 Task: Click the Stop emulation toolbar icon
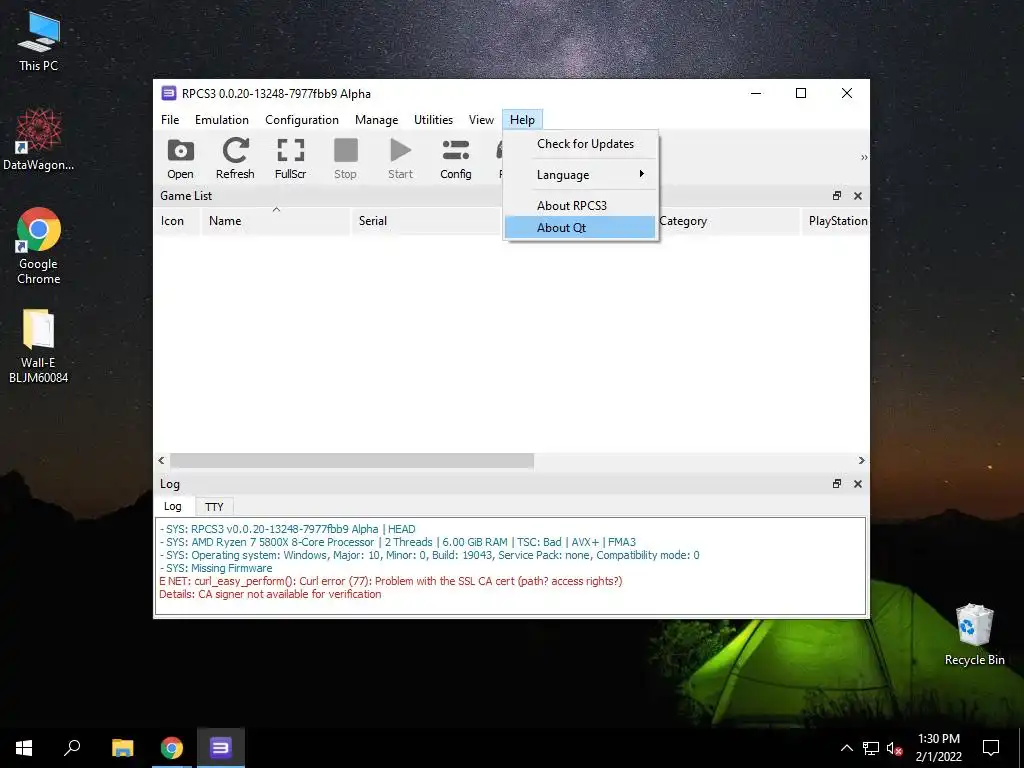coord(345,158)
